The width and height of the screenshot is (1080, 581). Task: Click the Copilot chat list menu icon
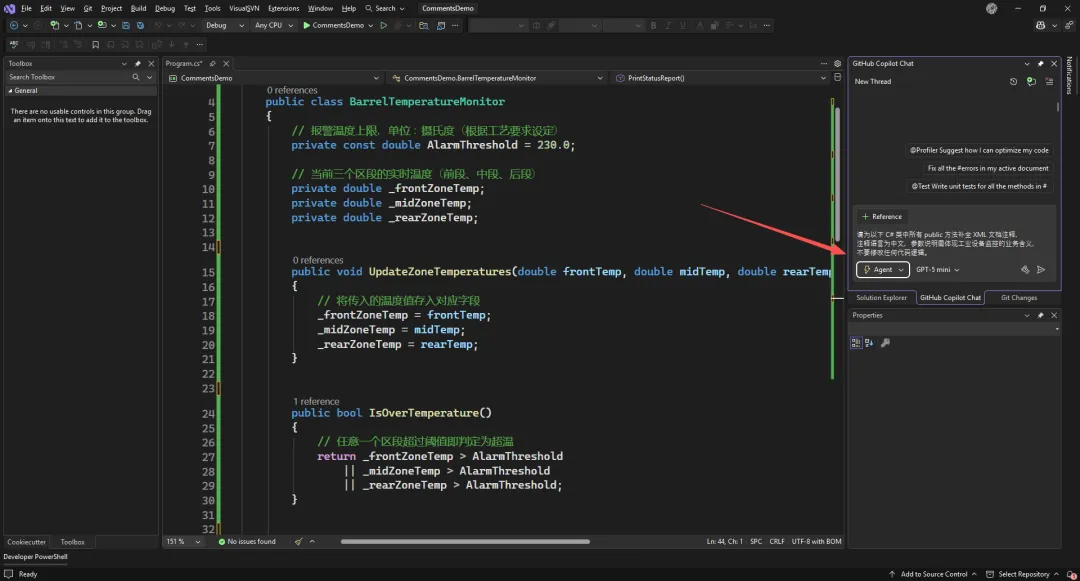[x=1049, y=81]
